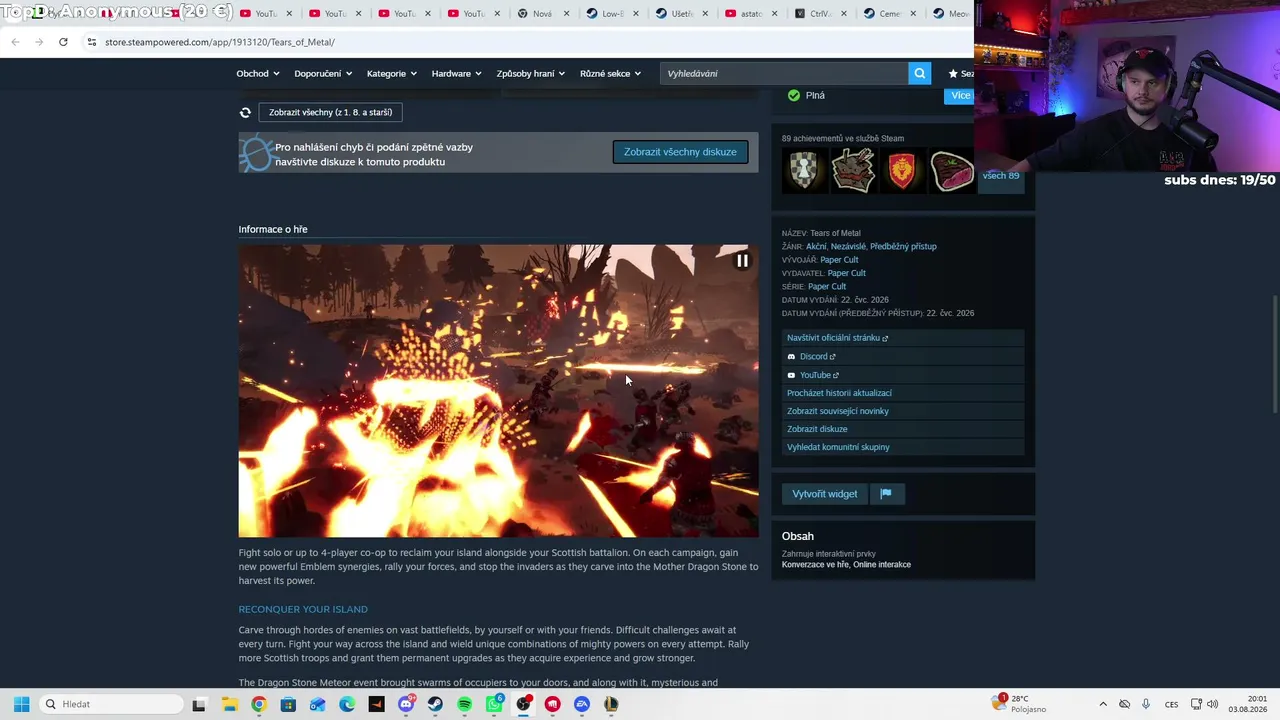Open WhatsApp from the taskbar
The height and width of the screenshot is (720, 1280).
[494, 704]
